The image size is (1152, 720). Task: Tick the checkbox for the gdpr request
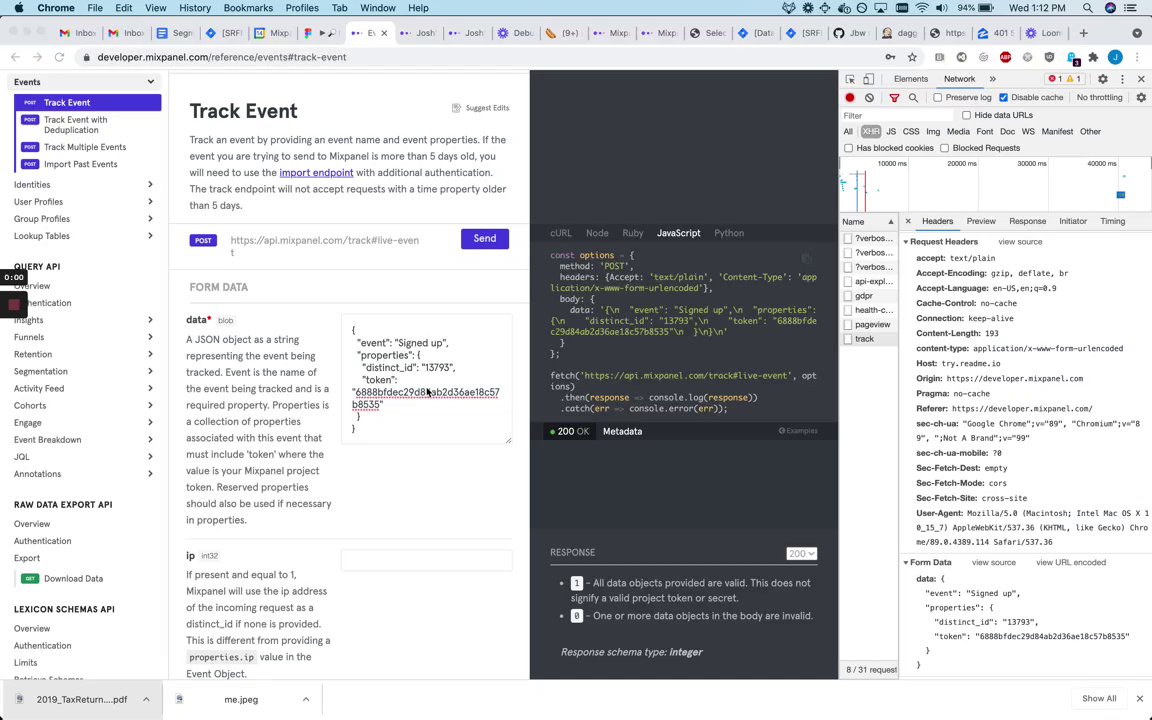(849, 296)
